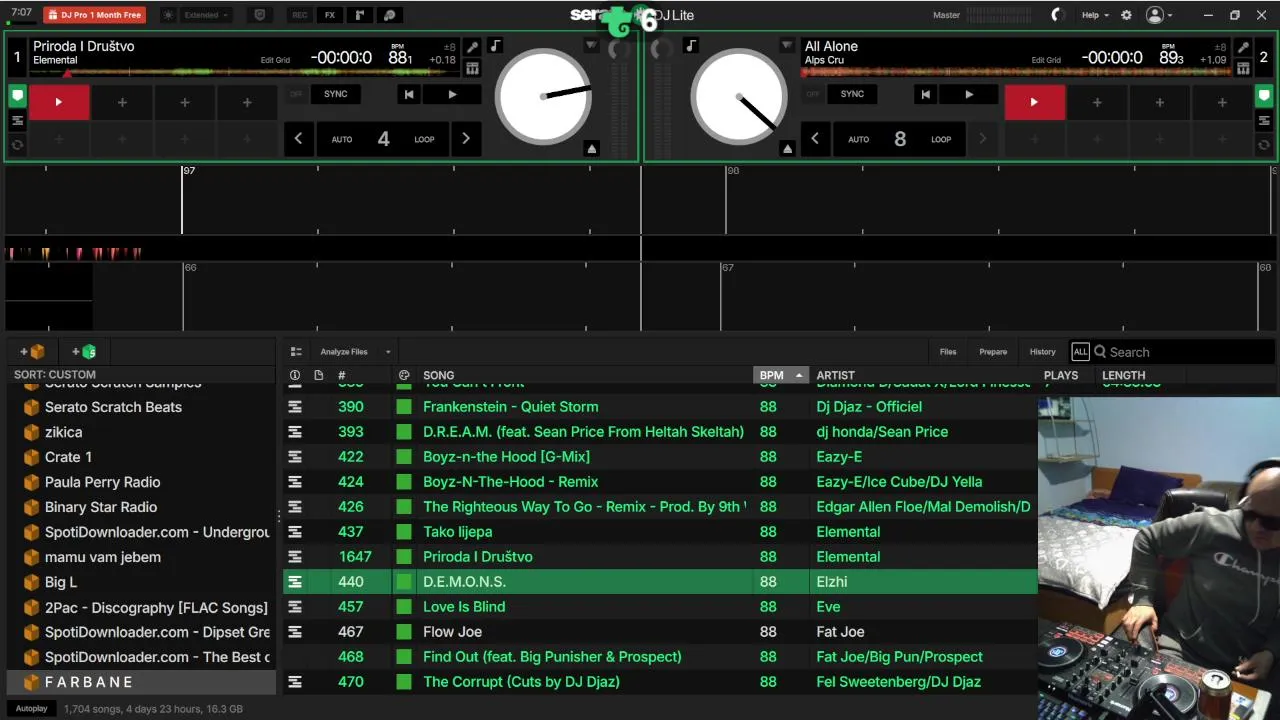Screen dimensions: 1280x720
Task: Toggle library list view icon
Action: [x=296, y=352]
